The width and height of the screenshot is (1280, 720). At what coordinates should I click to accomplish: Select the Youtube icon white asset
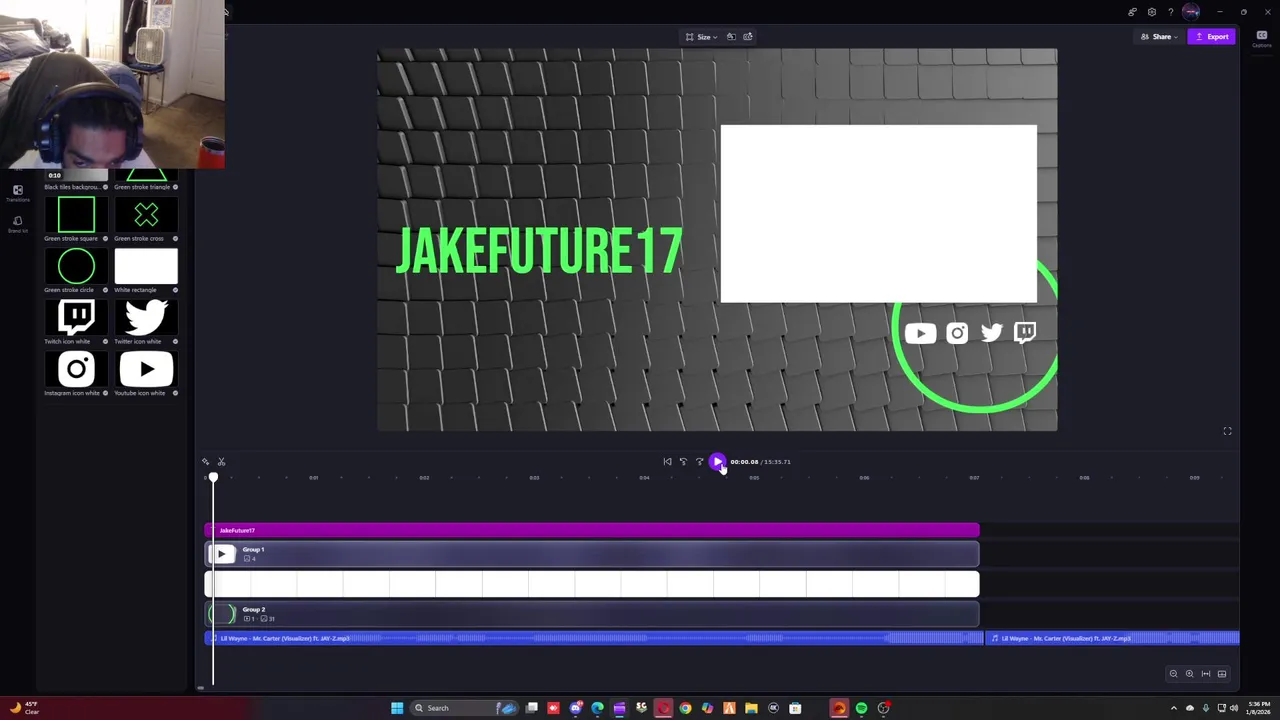pos(146,370)
